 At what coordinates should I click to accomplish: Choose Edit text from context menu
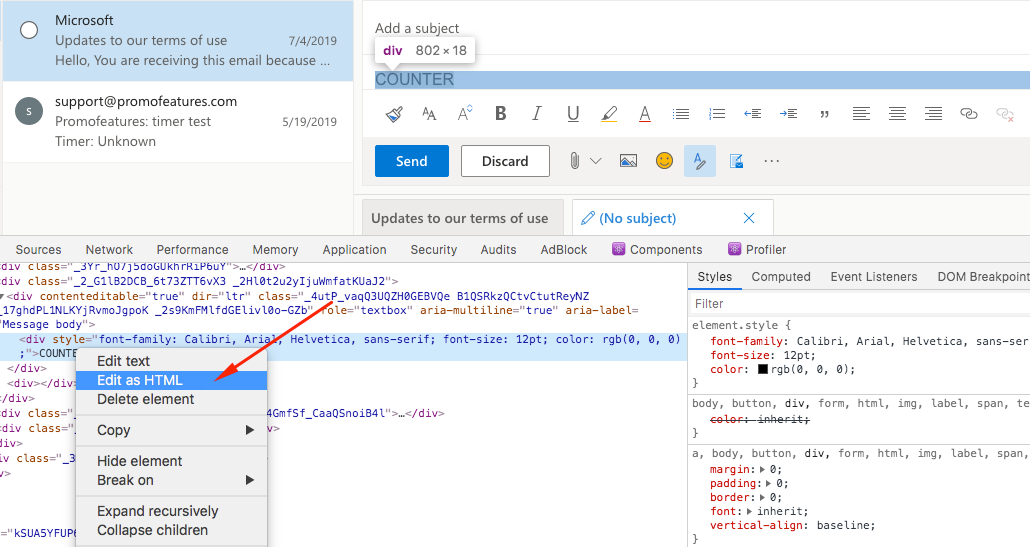(171, 361)
